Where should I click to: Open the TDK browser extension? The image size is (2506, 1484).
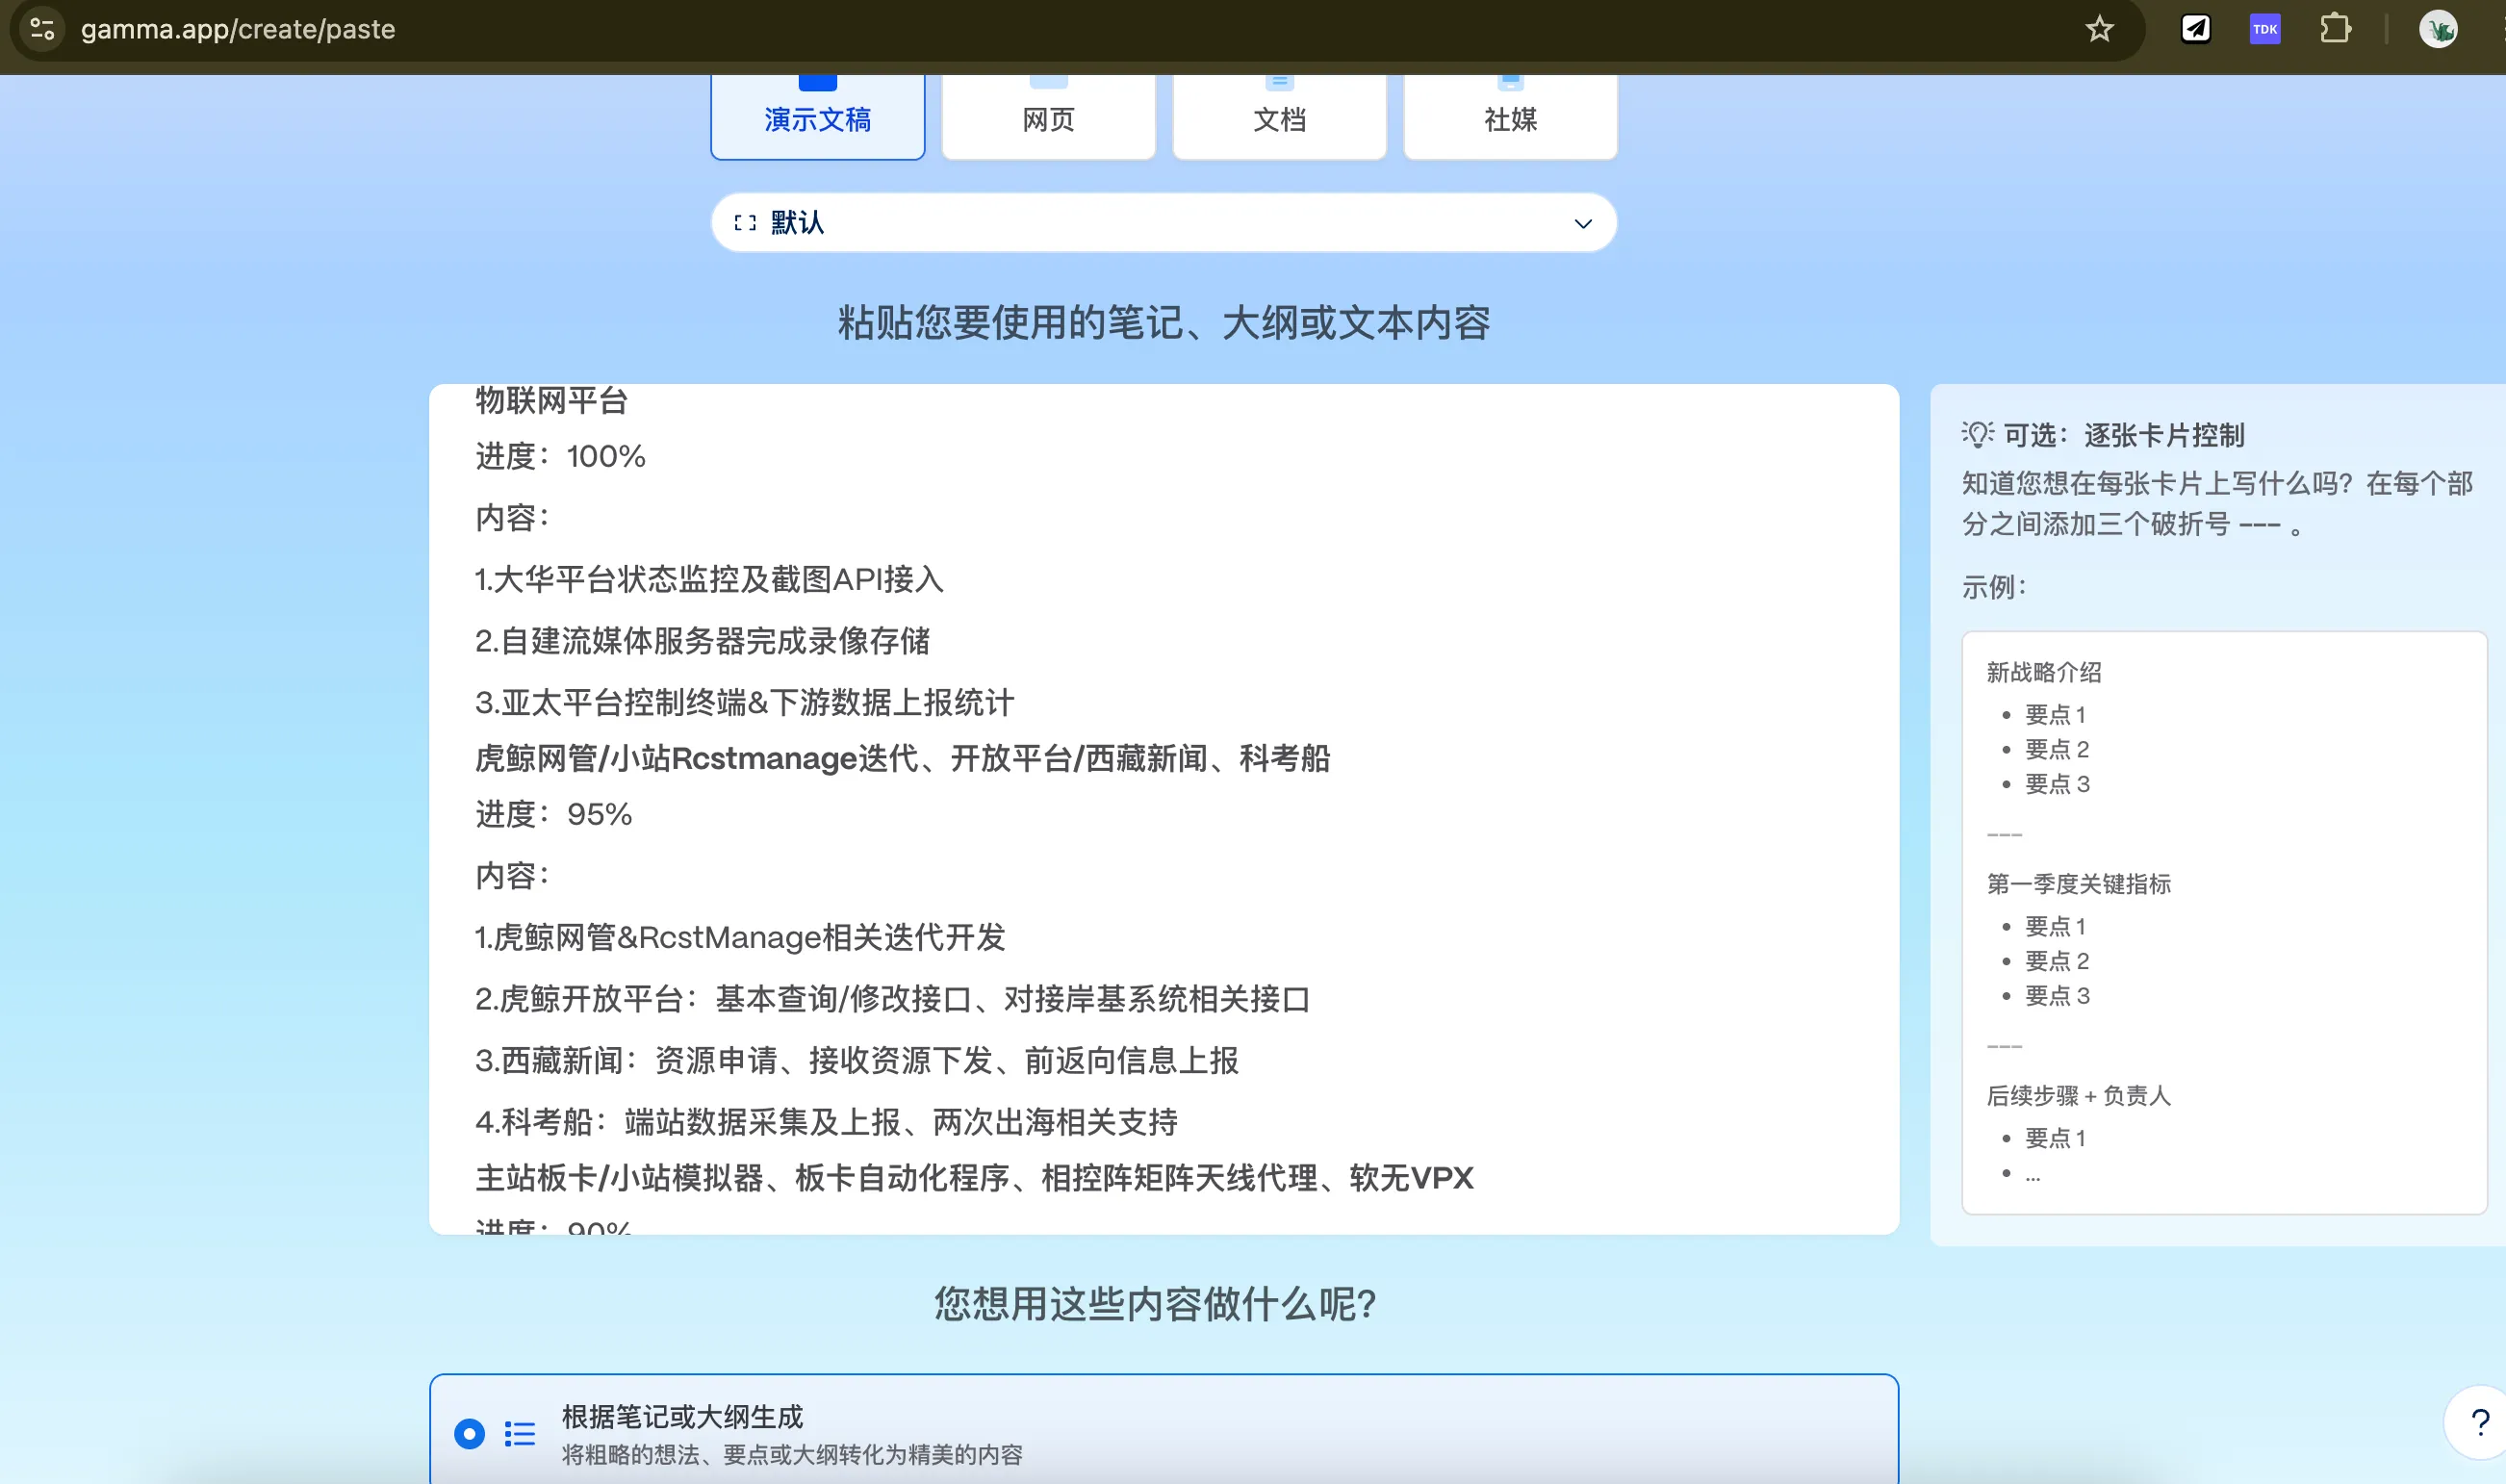tap(2265, 29)
